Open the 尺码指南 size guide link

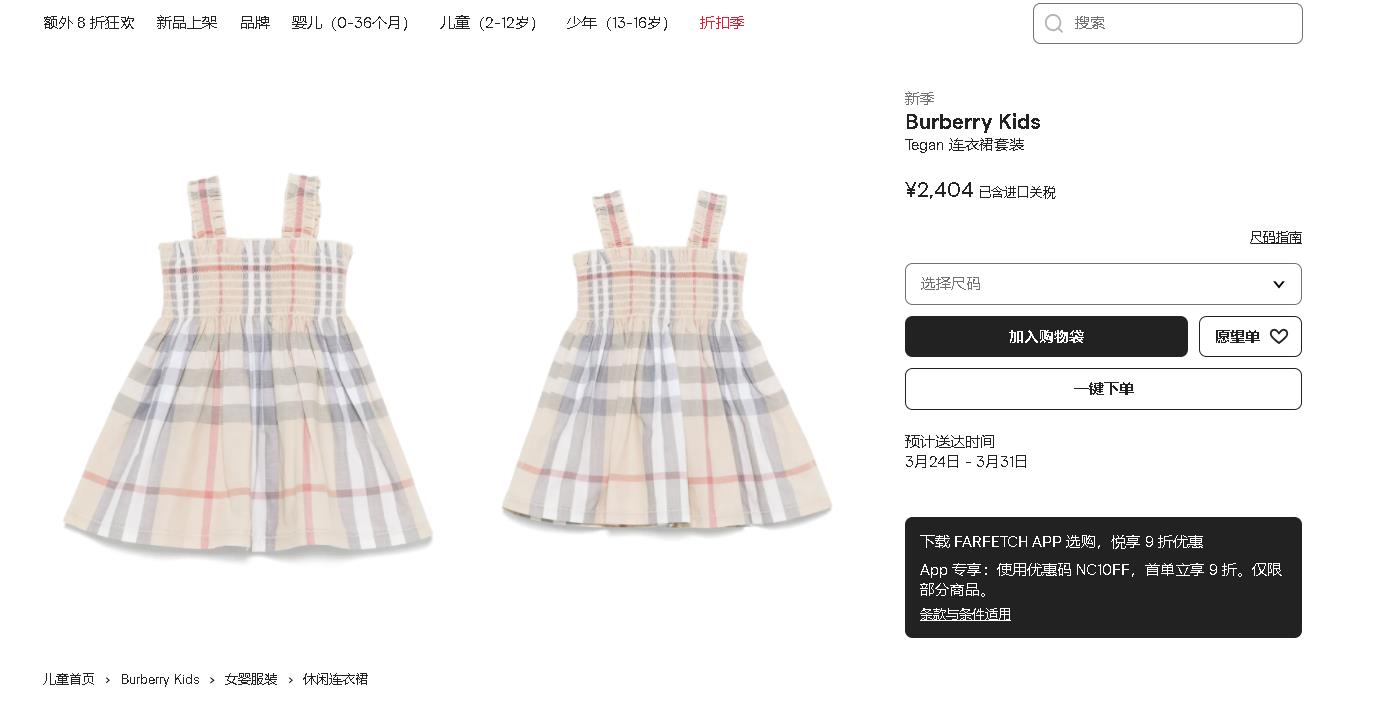1275,237
